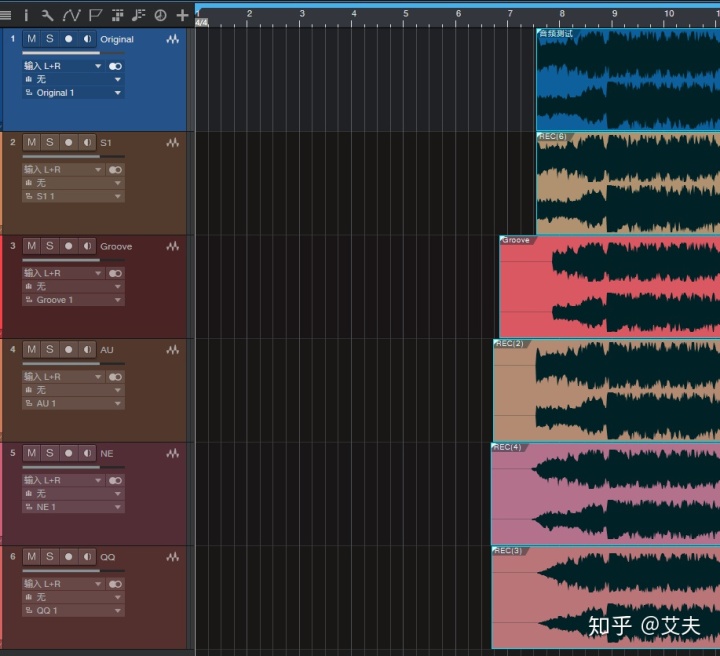
Task: Mute the AU track
Action: click(x=32, y=350)
